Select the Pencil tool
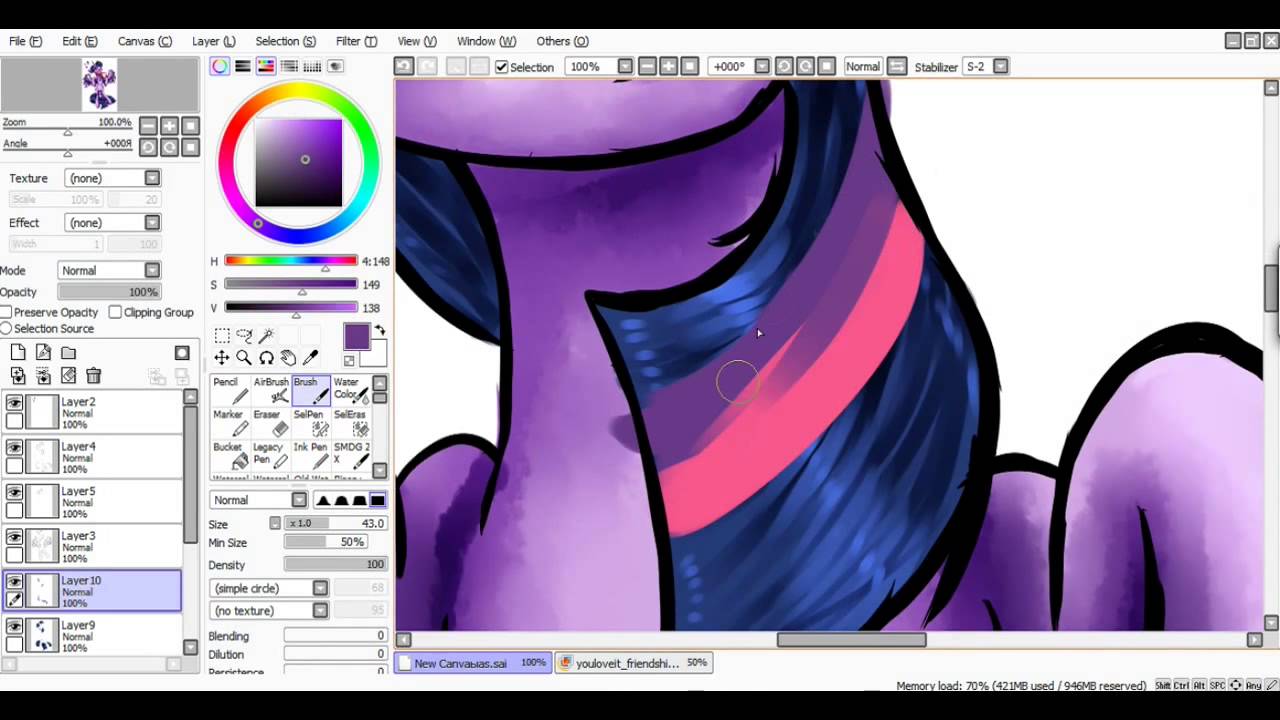Viewport: 1280px width, 720px height. click(x=230, y=390)
